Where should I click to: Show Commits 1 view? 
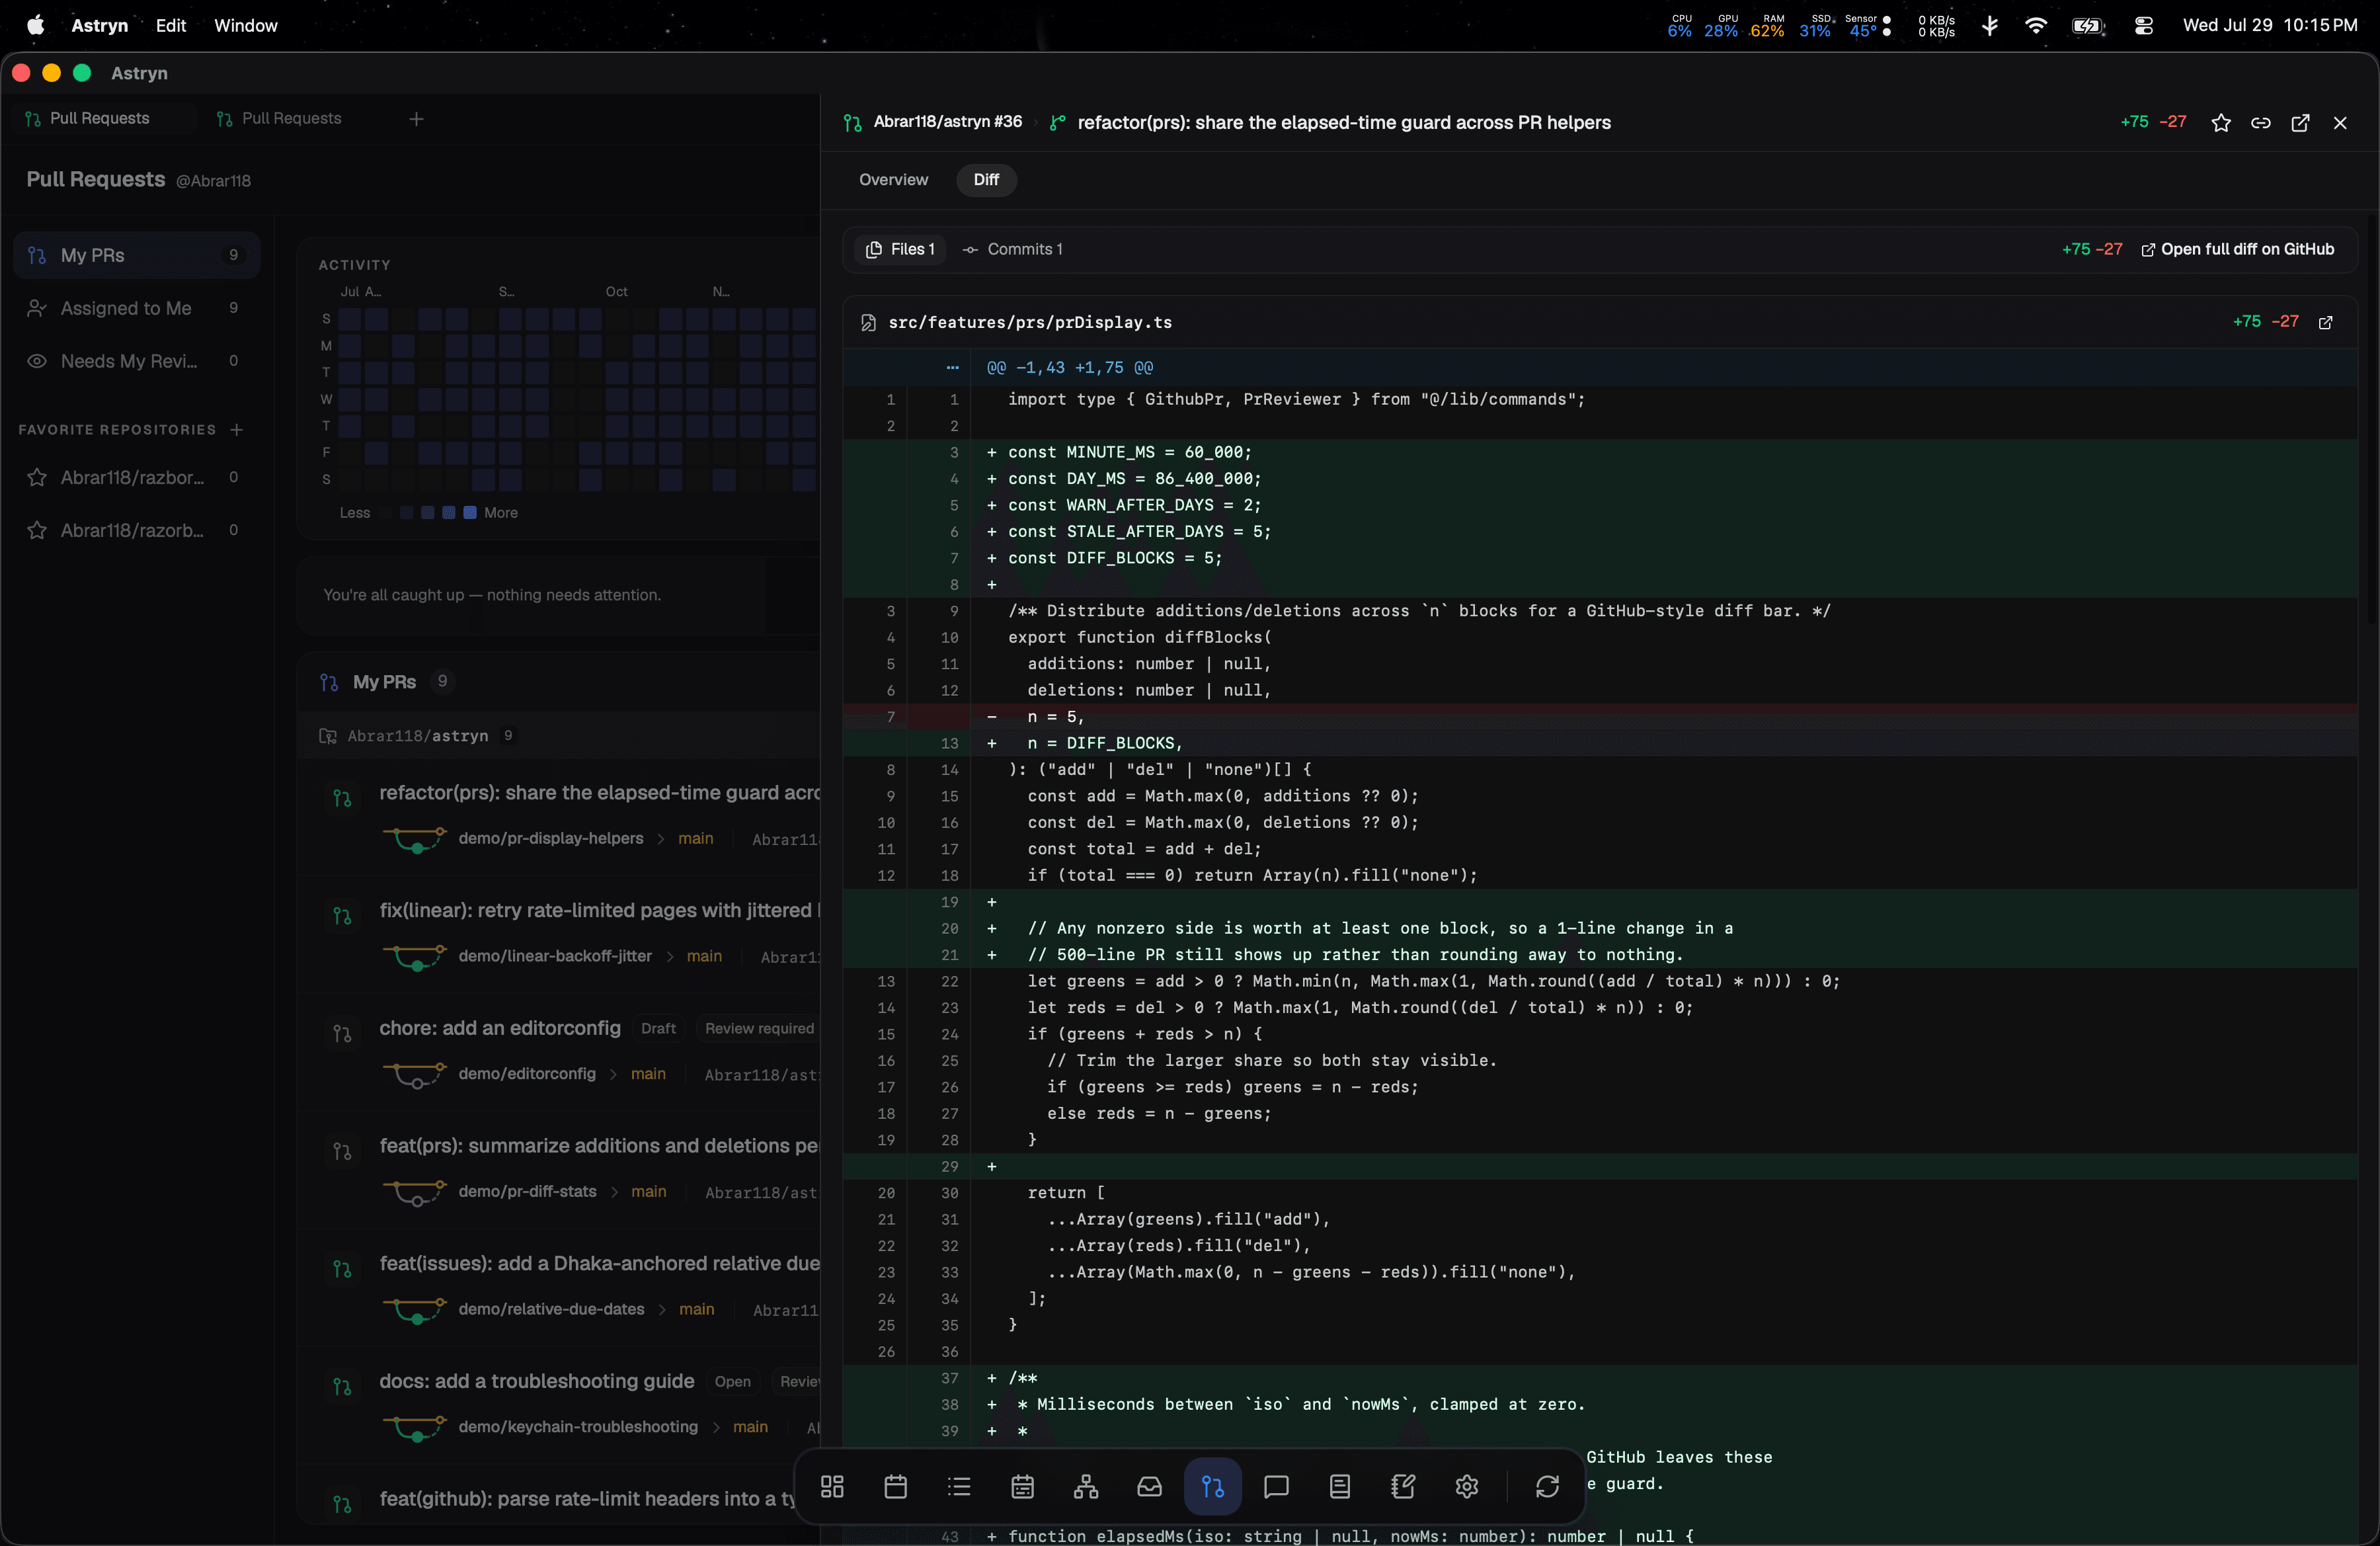1013,249
